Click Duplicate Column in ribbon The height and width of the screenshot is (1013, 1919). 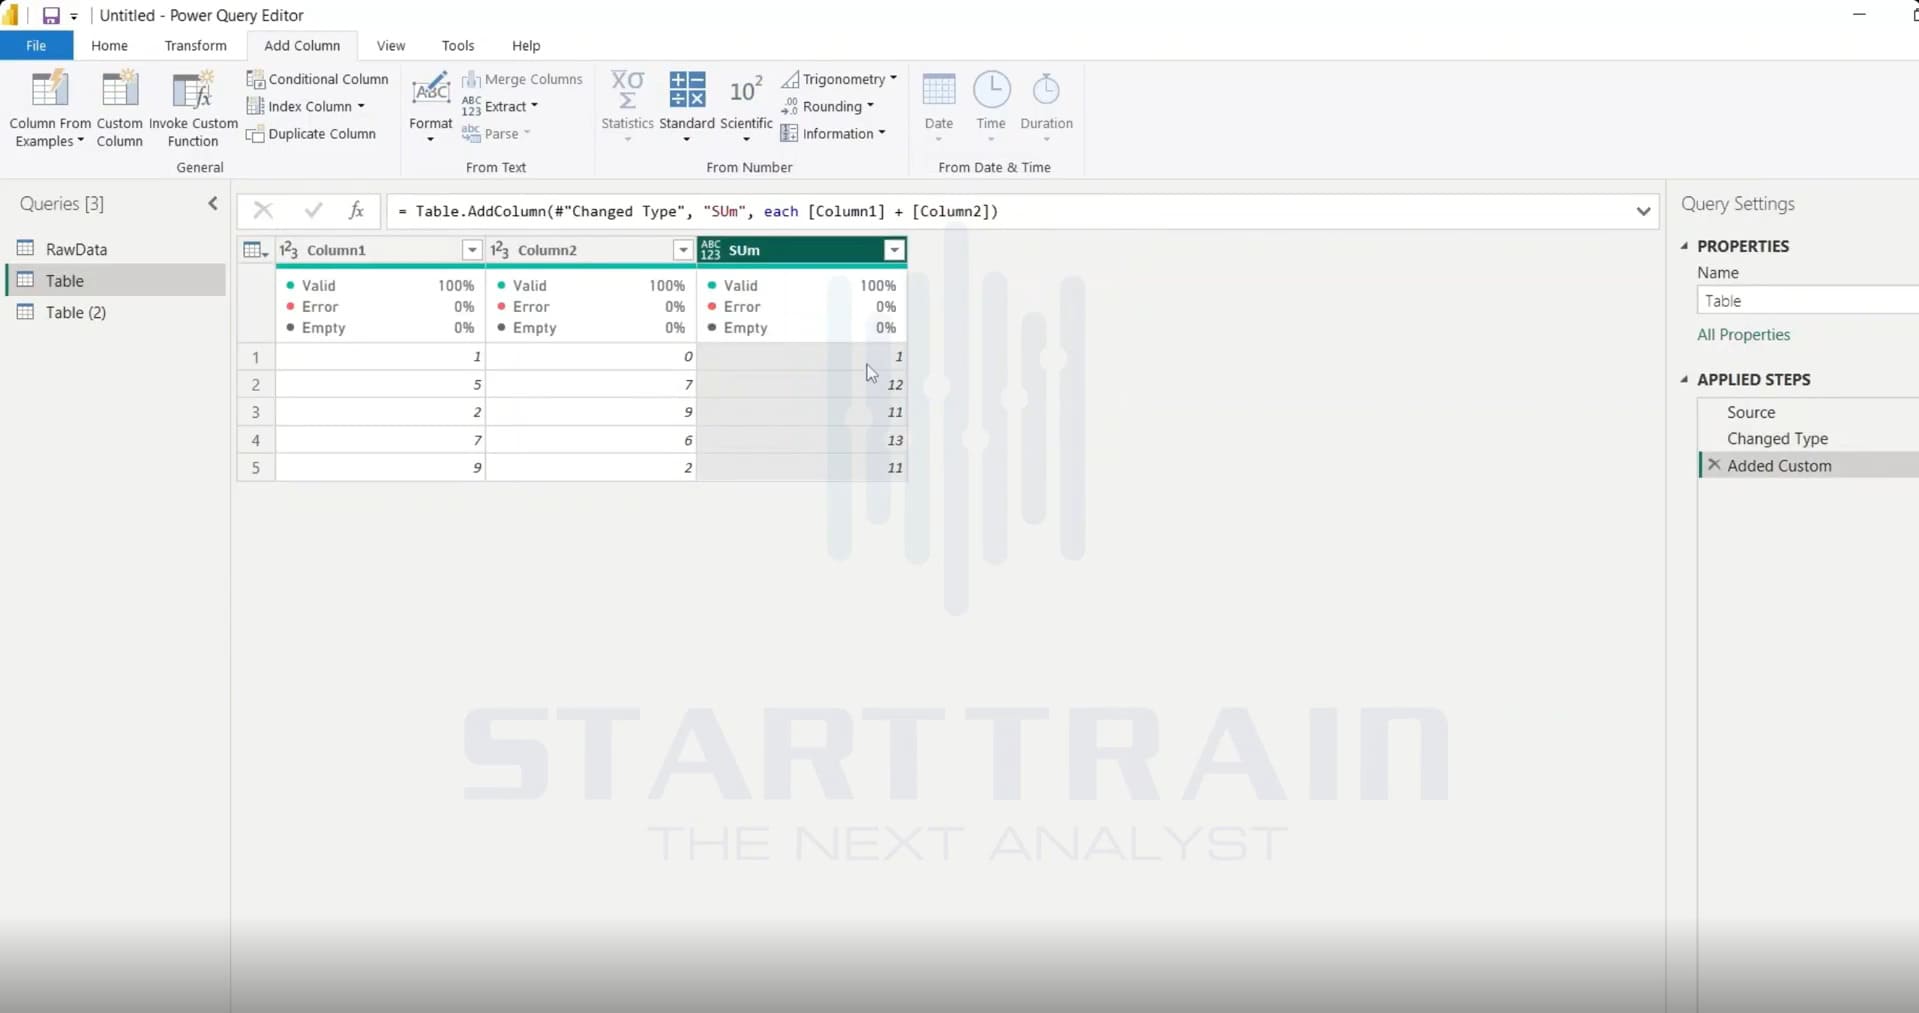click(312, 134)
